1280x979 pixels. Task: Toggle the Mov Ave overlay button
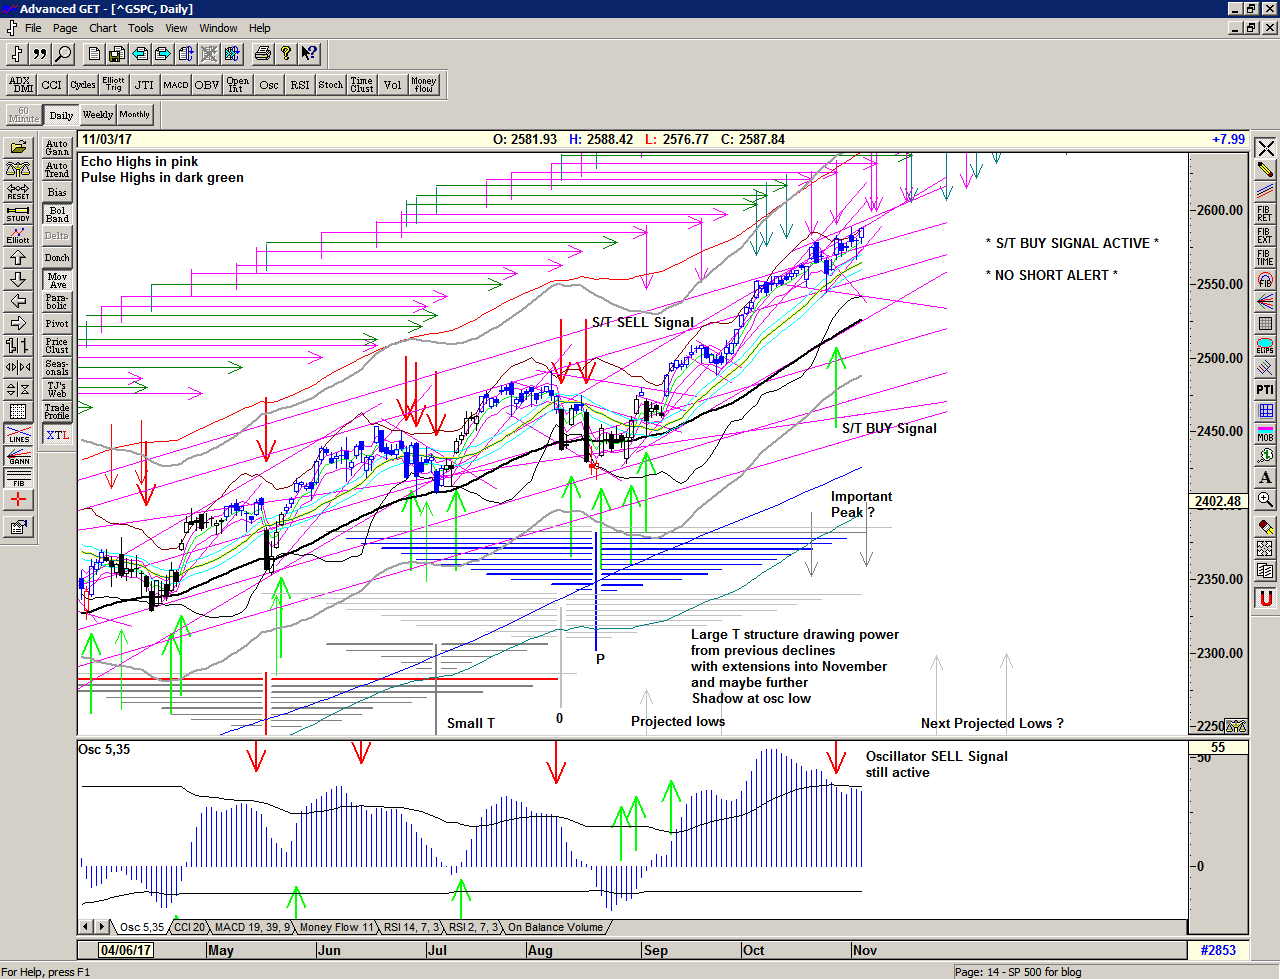57,280
